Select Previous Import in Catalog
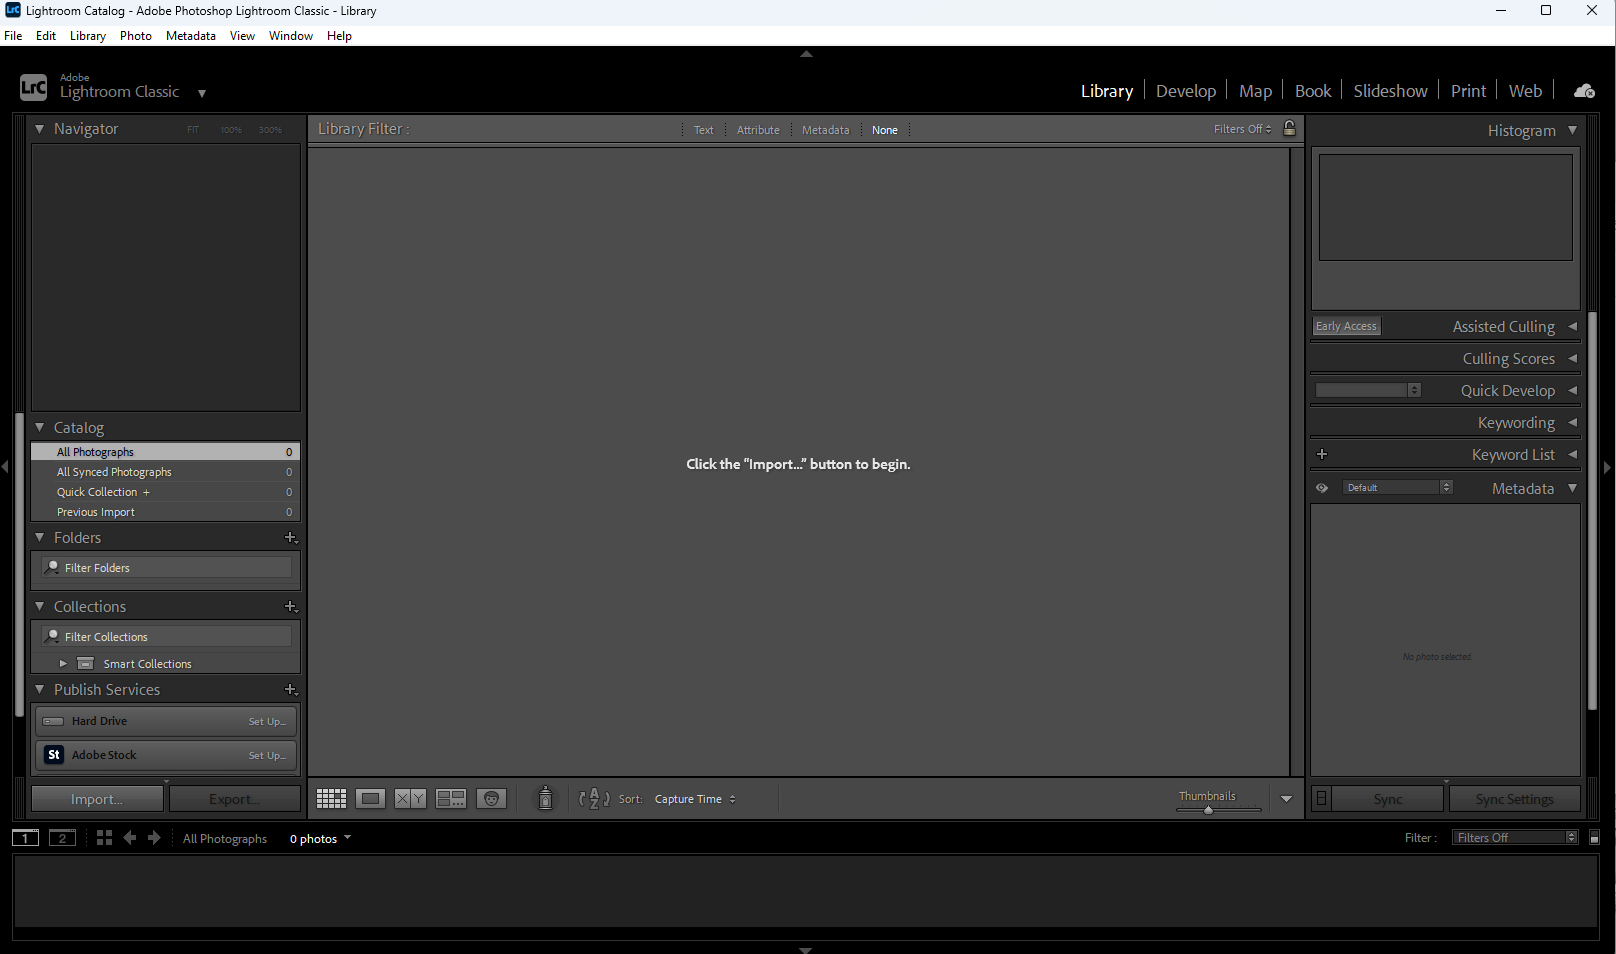This screenshot has width=1616, height=954. pyautogui.click(x=166, y=512)
